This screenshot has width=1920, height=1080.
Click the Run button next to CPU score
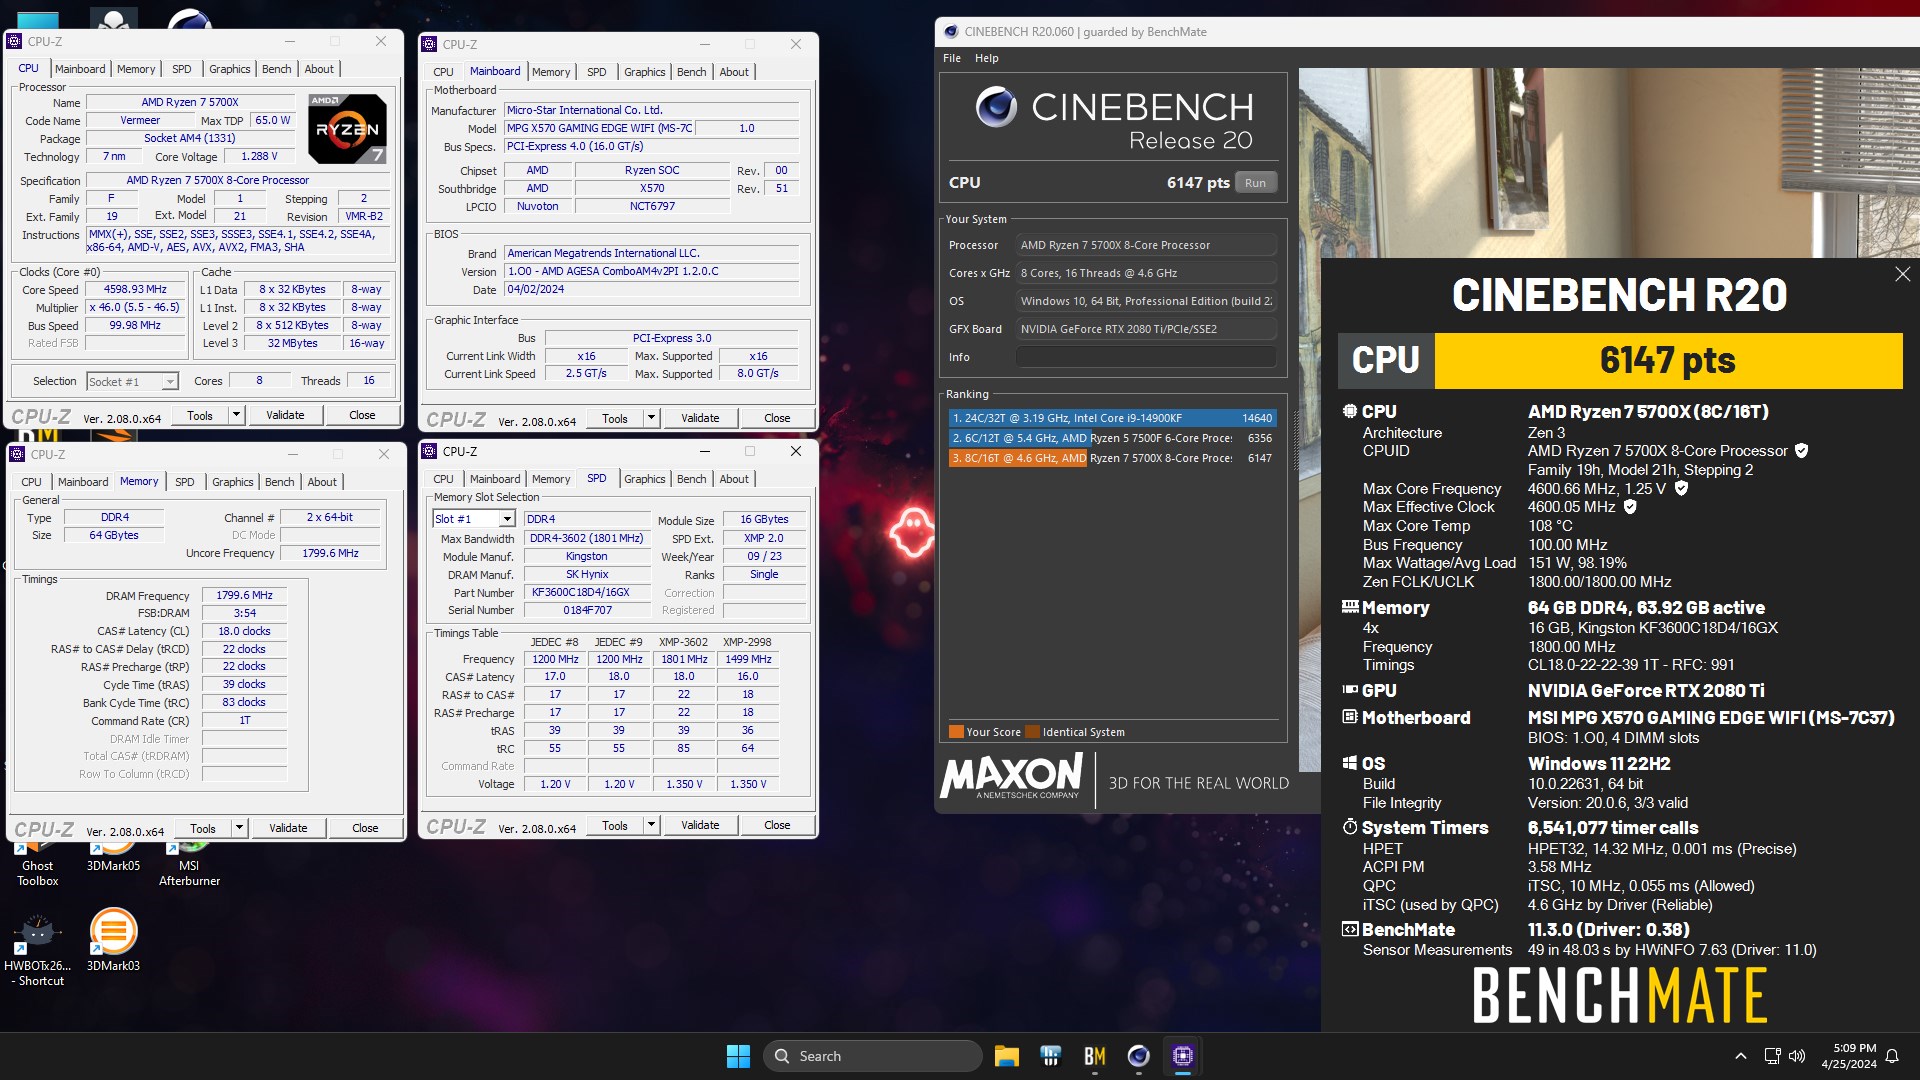tap(1255, 183)
